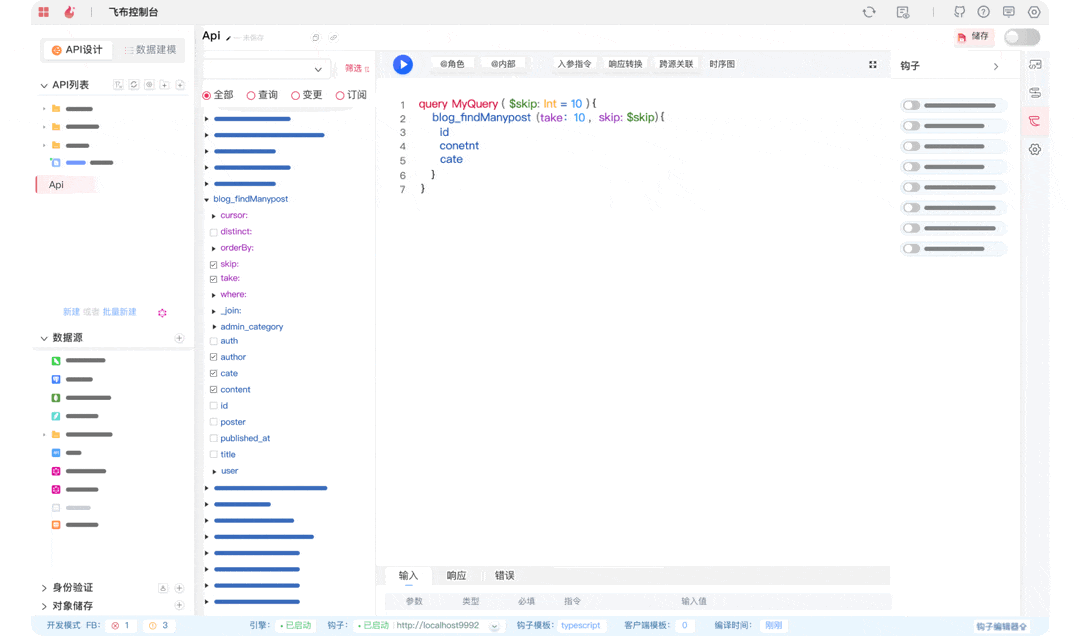Click the fullscreen editor icon
The image size is (1080, 636).
[873, 64]
